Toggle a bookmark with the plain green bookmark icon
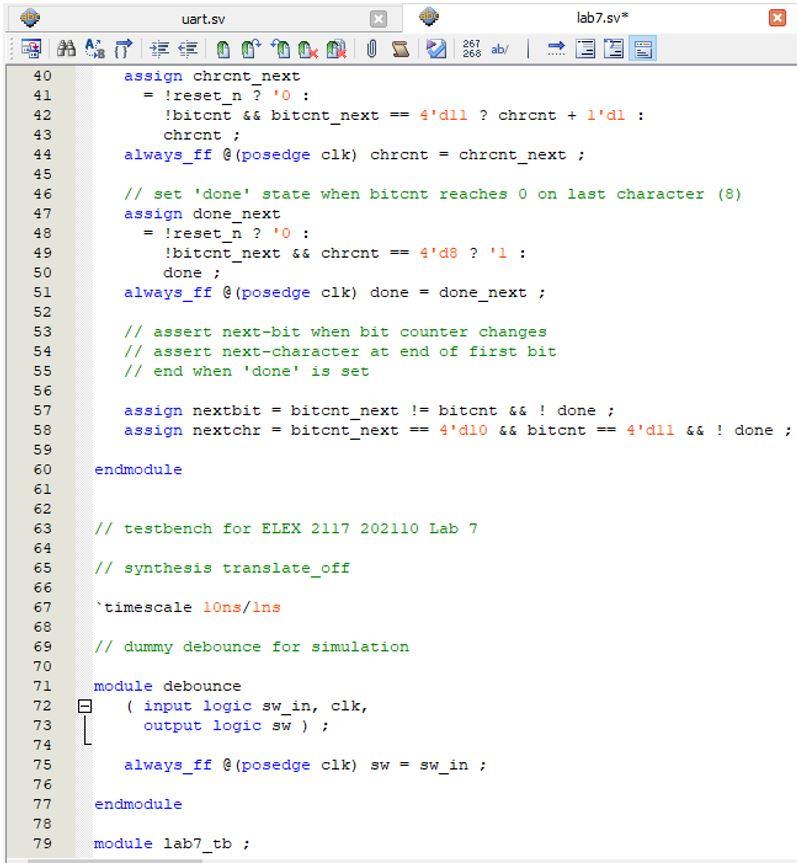Image resolution: width=797 pixels, height=863 pixels. click(x=223, y=49)
